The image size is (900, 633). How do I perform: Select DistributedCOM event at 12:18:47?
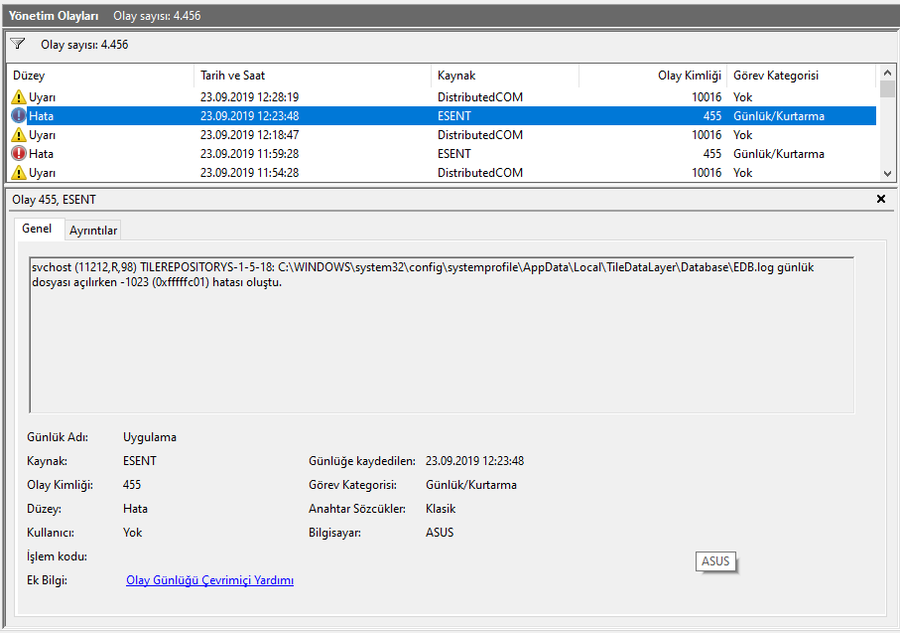pos(479,135)
